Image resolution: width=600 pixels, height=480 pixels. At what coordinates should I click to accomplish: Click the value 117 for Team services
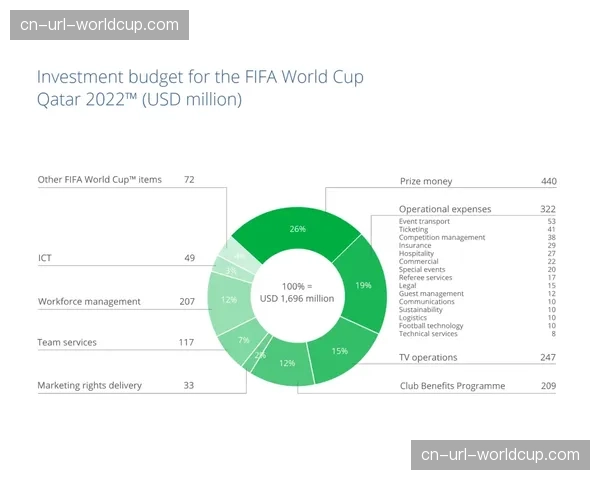click(x=186, y=342)
